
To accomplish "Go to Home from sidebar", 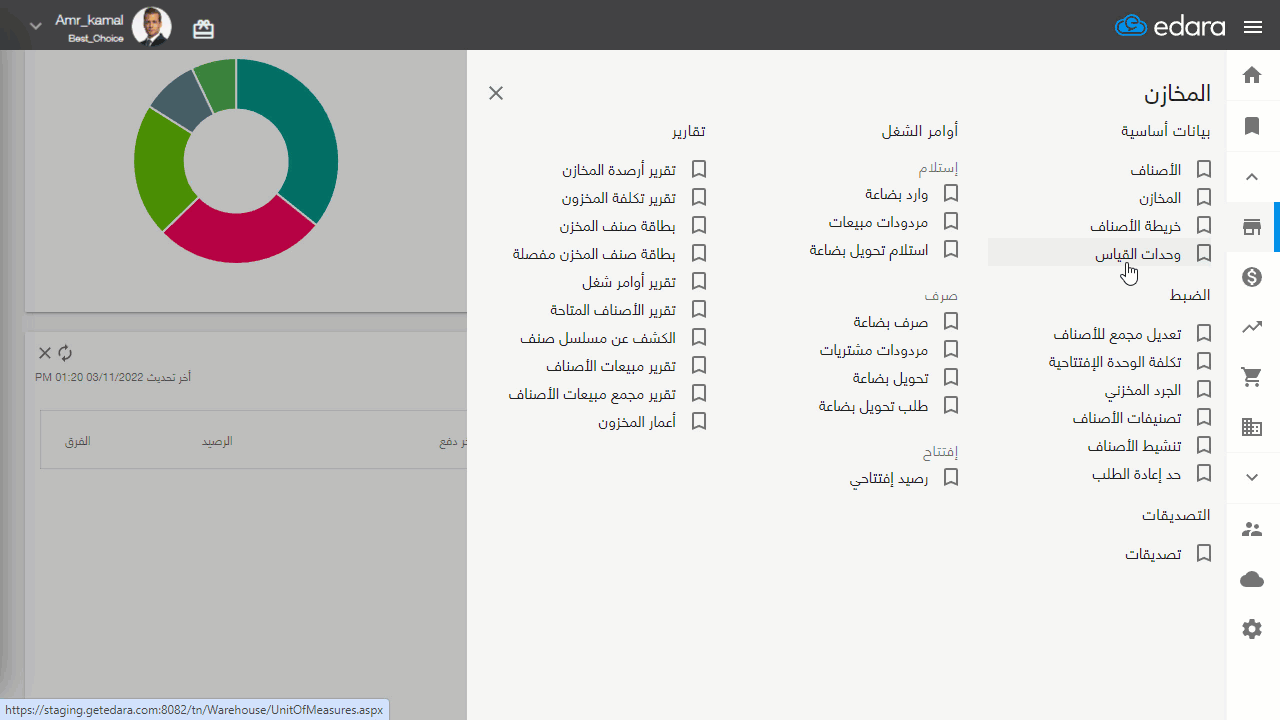I will click(1252, 75).
